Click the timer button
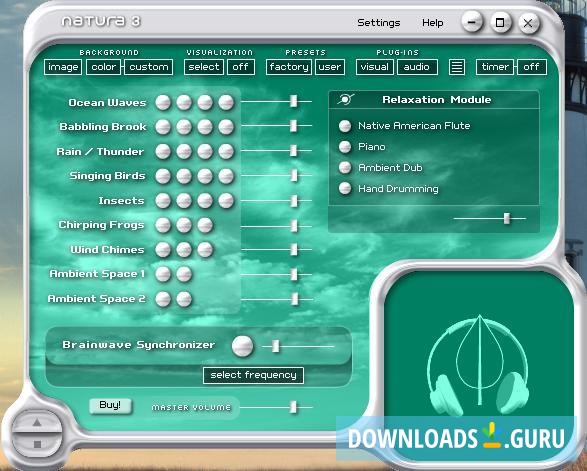587x471 pixels. (x=495, y=67)
